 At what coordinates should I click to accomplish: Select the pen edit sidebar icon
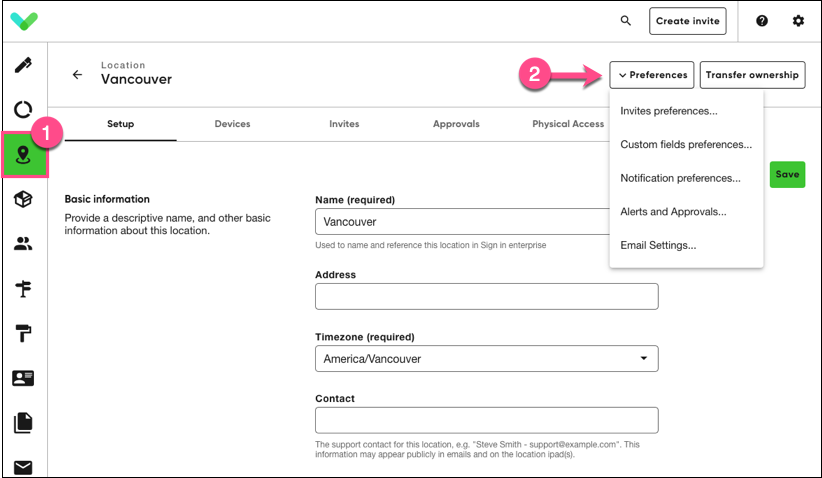pyautogui.click(x=23, y=65)
